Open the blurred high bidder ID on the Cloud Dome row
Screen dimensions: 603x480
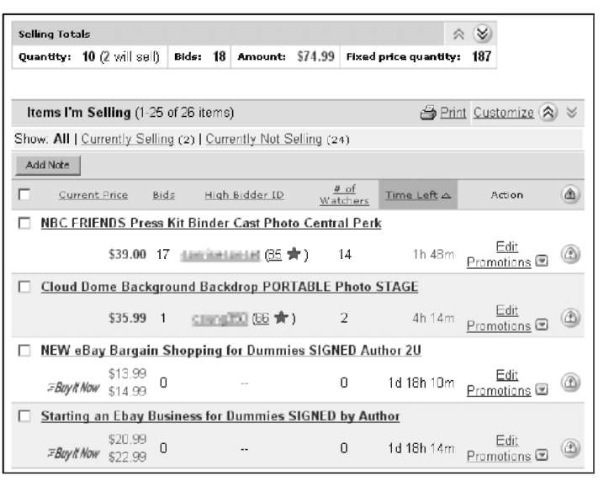(219, 319)
